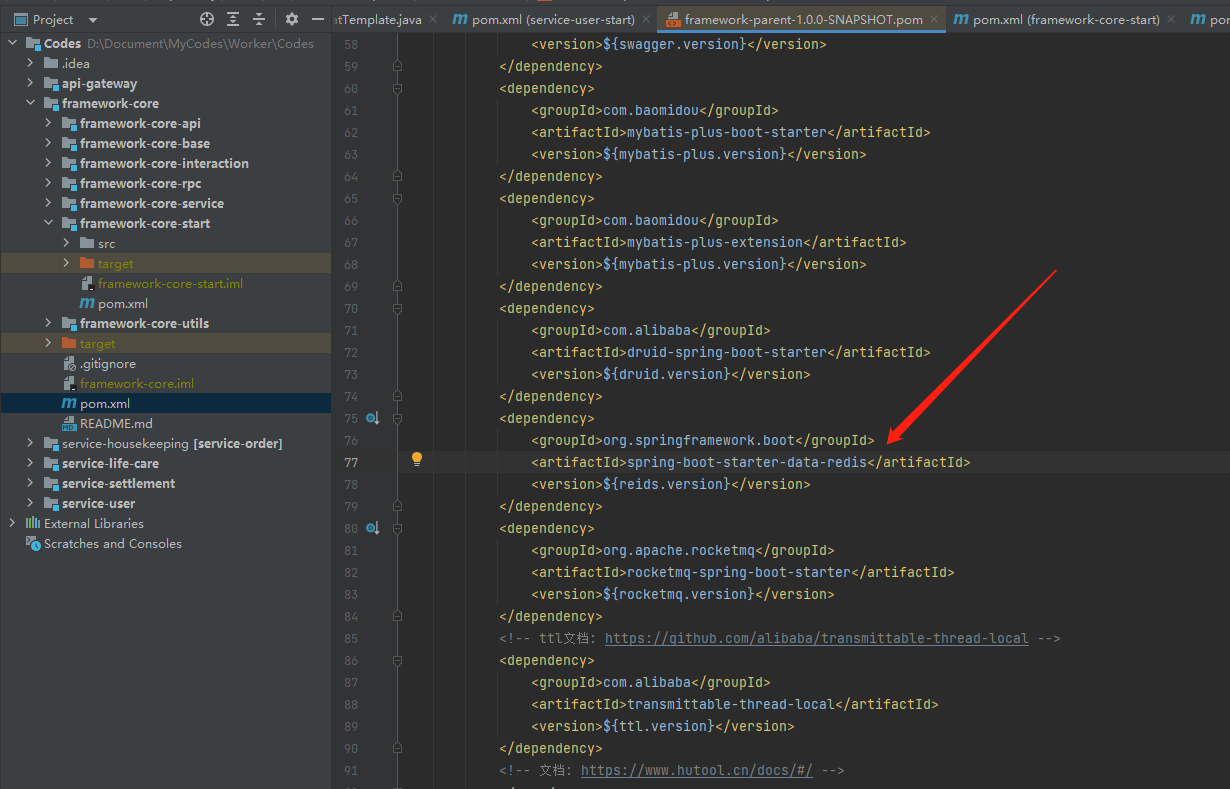
Task: Click spring-boot-starter-data-redis artifactId text
Action: click(746, 462)
